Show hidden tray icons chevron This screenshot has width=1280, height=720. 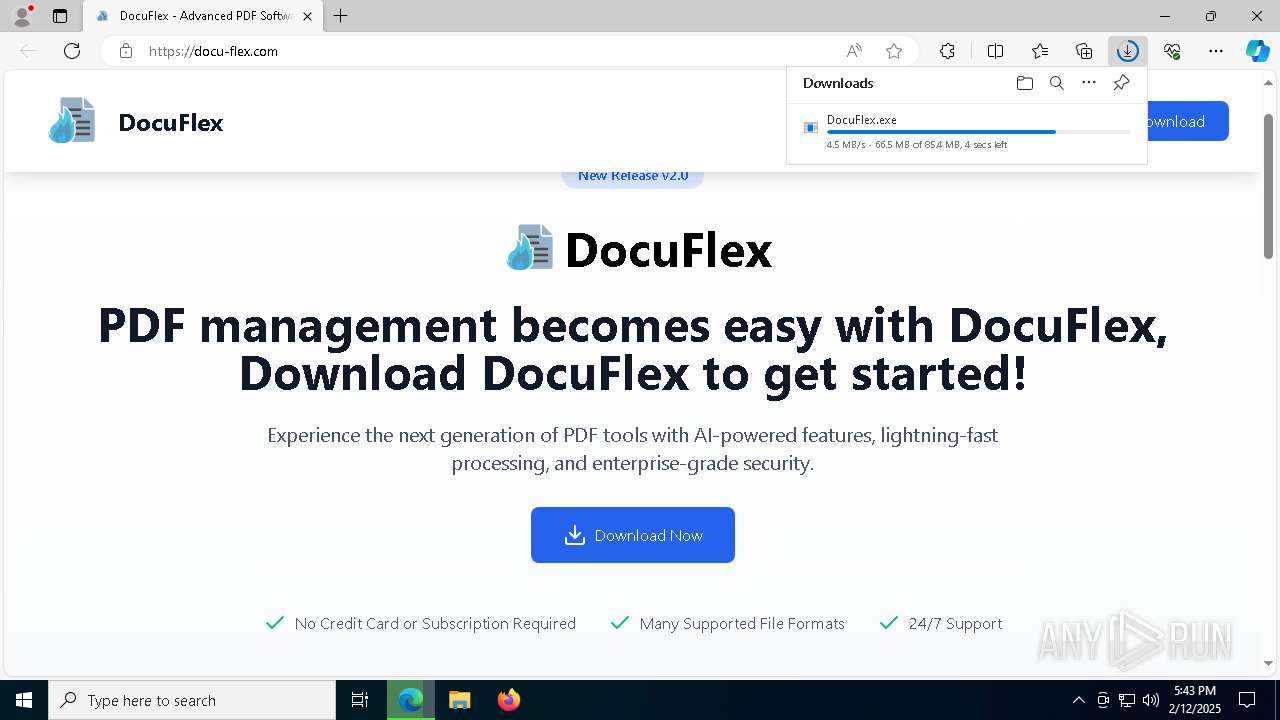[x=1078, y=700]
